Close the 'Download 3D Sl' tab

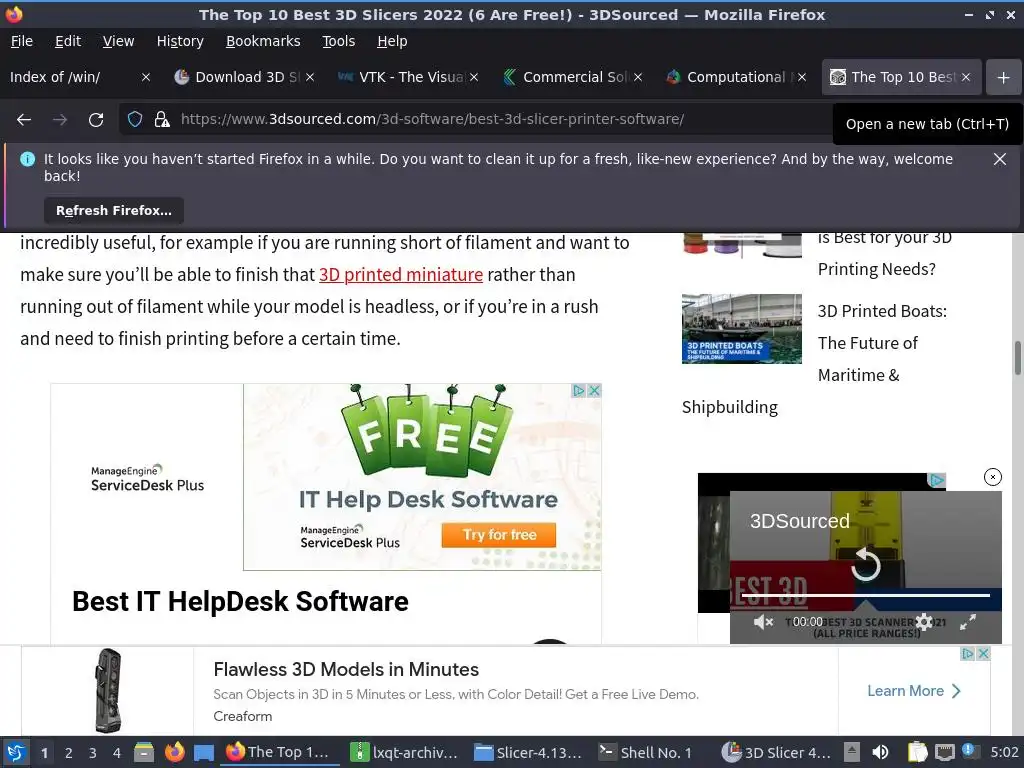(x=310, y=77)
